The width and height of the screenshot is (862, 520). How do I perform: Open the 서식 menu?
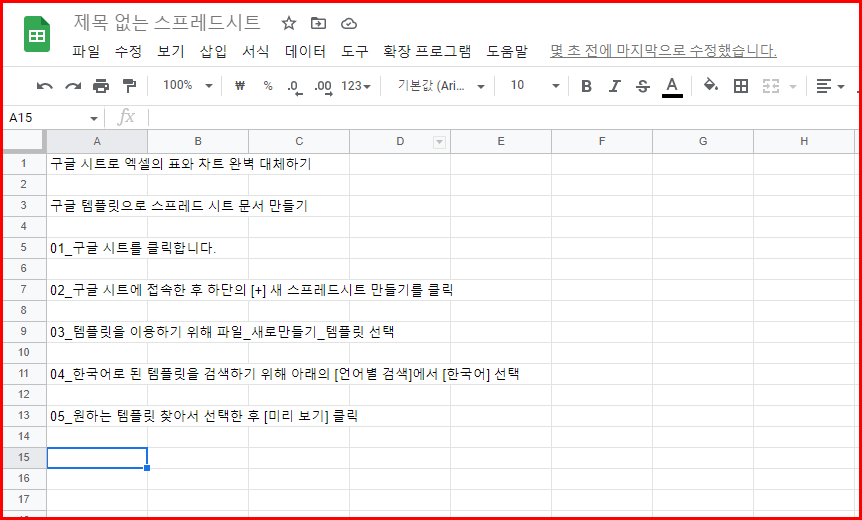(x=256, y=52)
